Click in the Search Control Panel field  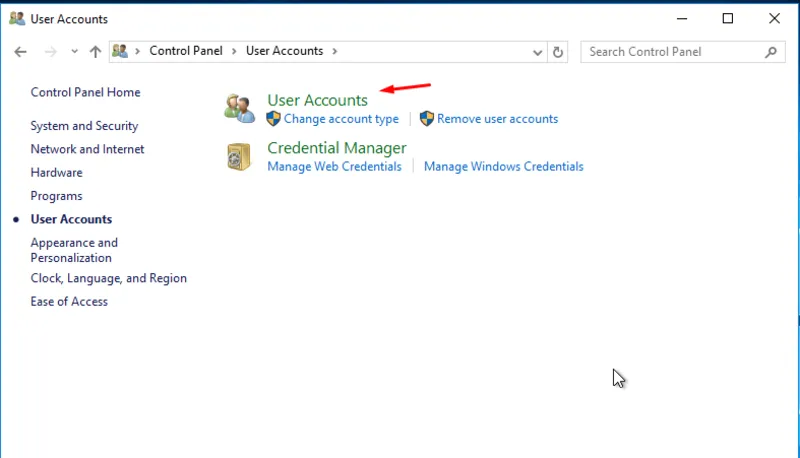click(x=670, y=52)
